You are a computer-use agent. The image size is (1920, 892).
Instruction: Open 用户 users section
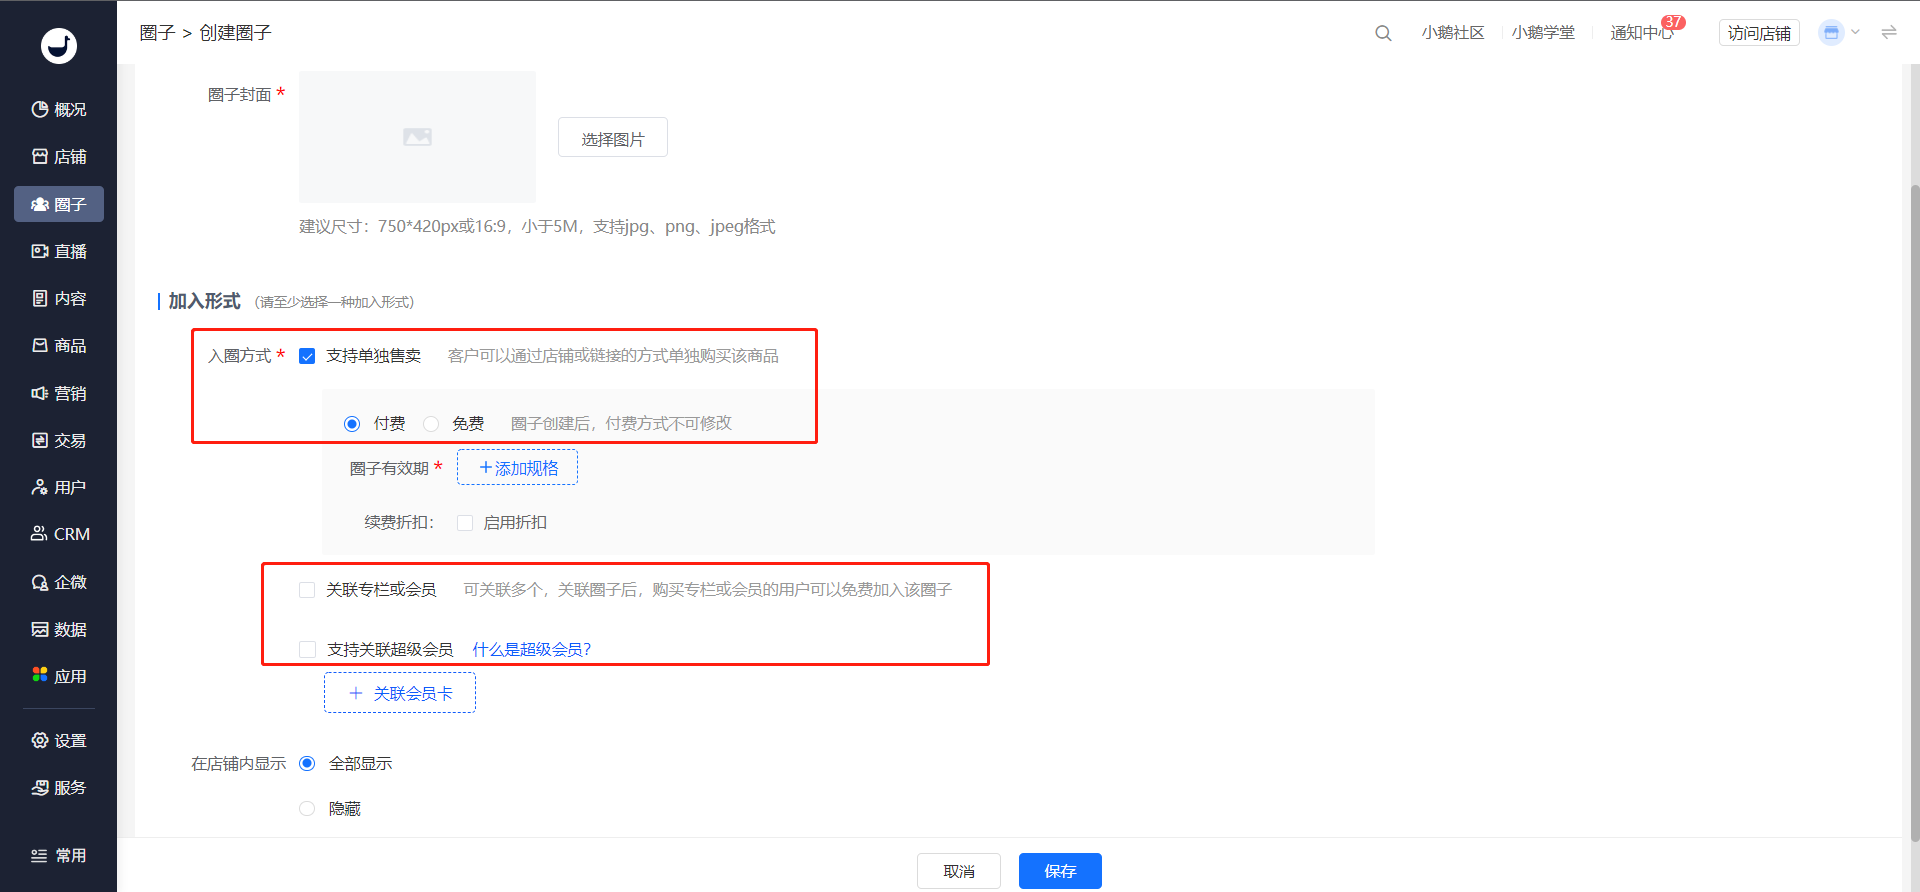[x=59, y=487]
